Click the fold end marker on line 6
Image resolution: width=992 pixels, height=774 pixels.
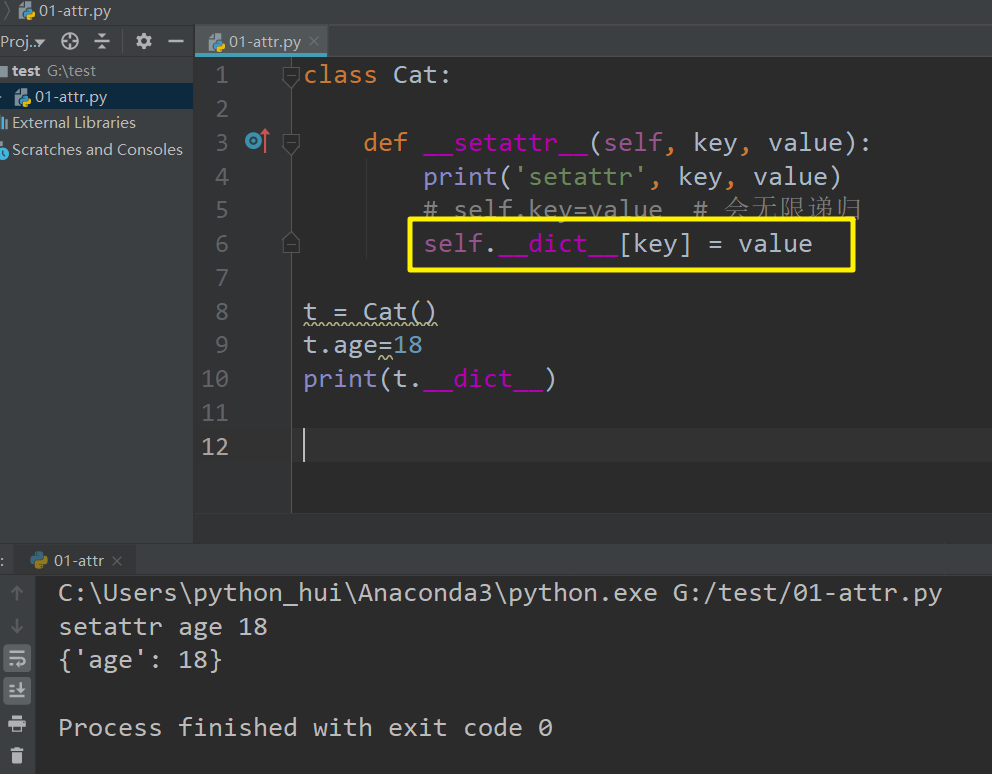[x=290, y=244]
